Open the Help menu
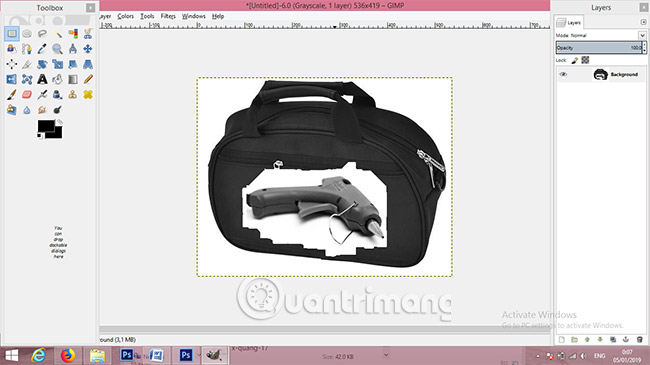The width and height of the screenshot is (650, 365). coord(218,16)
